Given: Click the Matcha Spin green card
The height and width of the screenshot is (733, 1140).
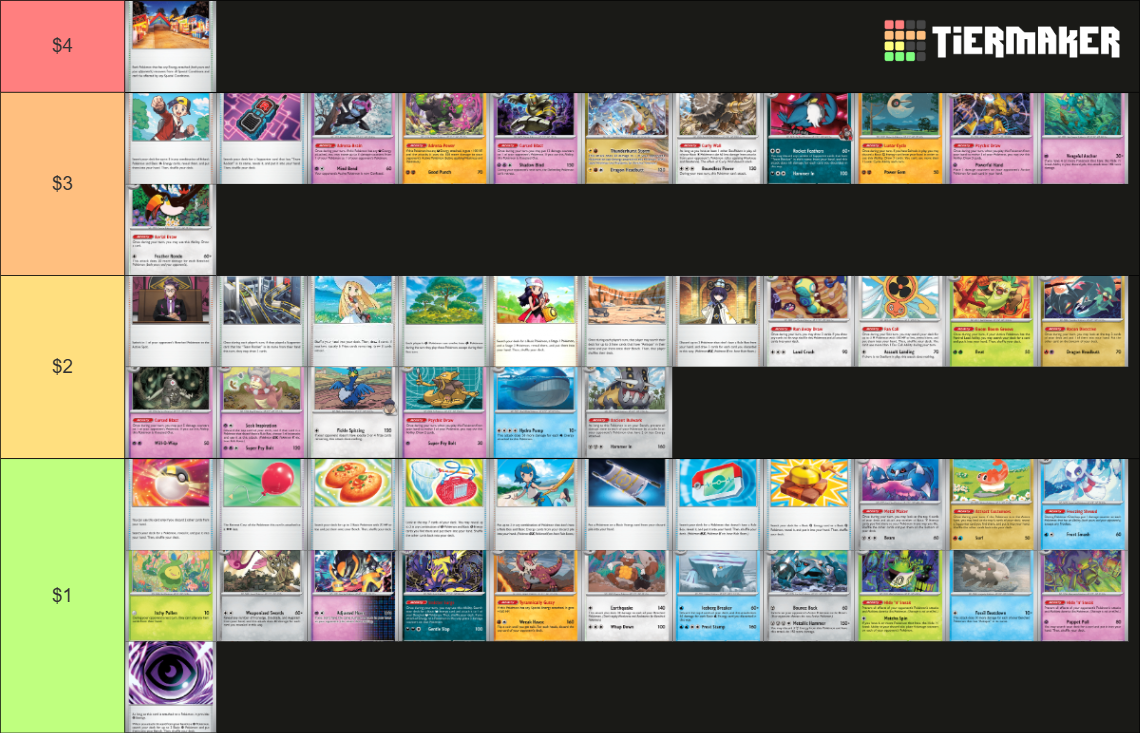Looking at the screenshot, I should point(901,596).
